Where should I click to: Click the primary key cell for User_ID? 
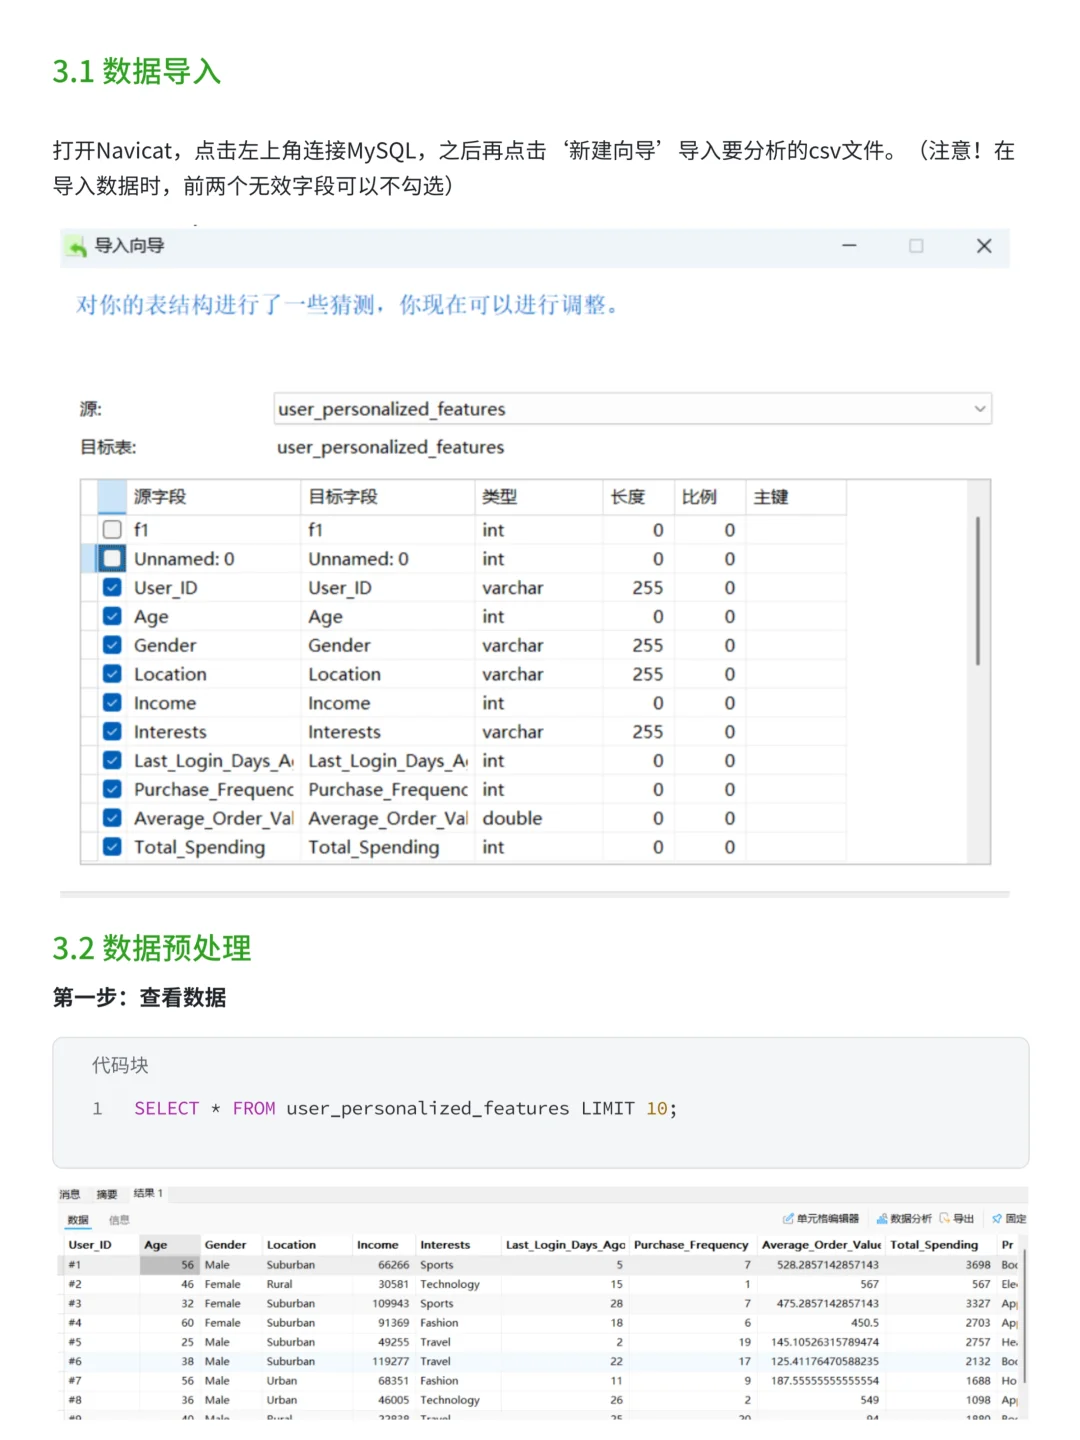[x=796, y=588]
